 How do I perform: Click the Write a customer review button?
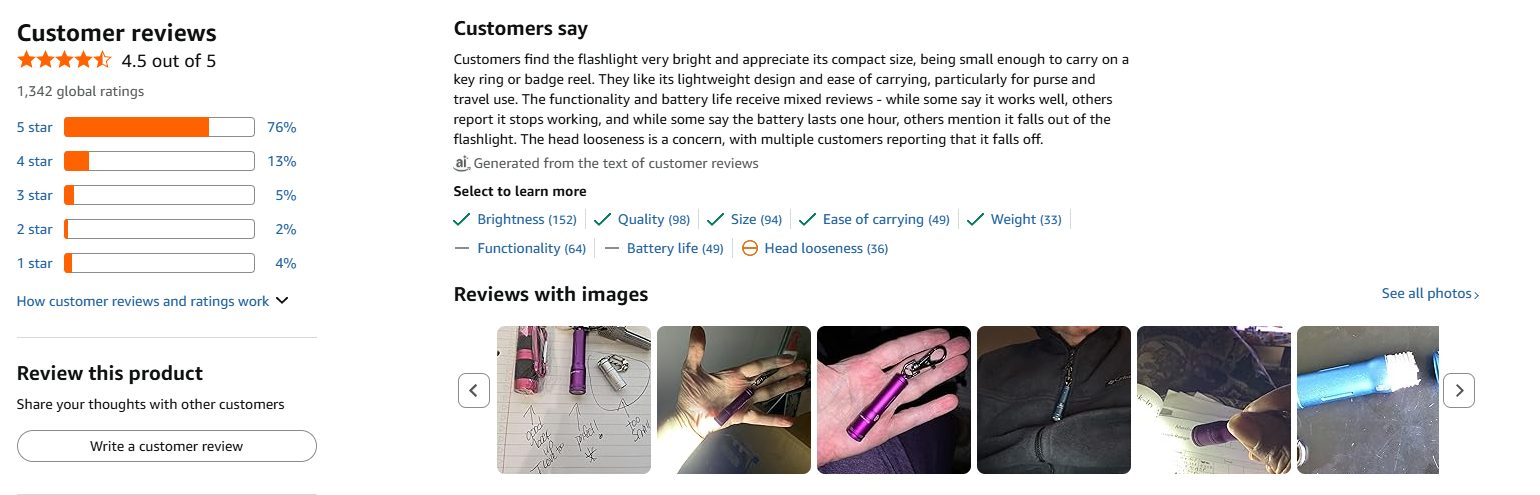167,446
